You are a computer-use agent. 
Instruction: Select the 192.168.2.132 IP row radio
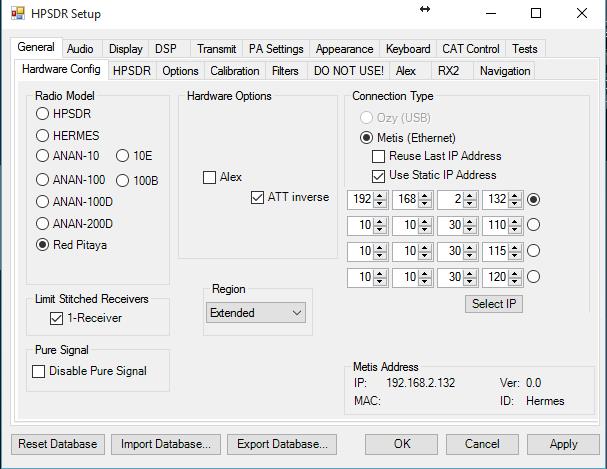click(533, 199)
